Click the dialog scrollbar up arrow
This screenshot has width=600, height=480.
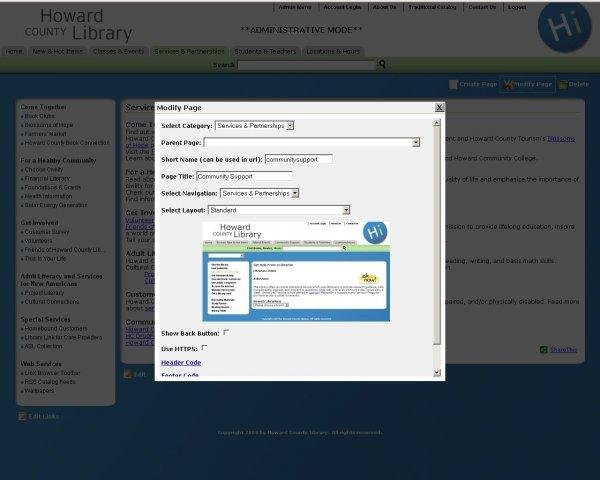(x=437, y=123)
